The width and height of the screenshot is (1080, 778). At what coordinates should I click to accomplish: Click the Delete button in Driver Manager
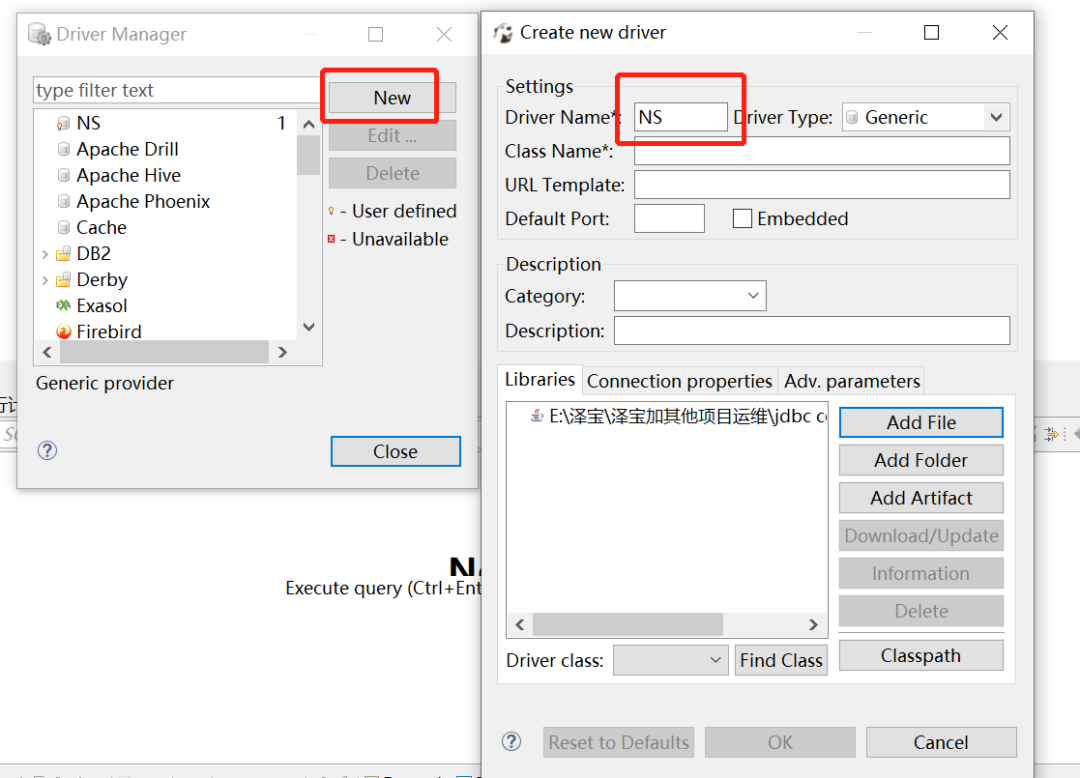392,174
